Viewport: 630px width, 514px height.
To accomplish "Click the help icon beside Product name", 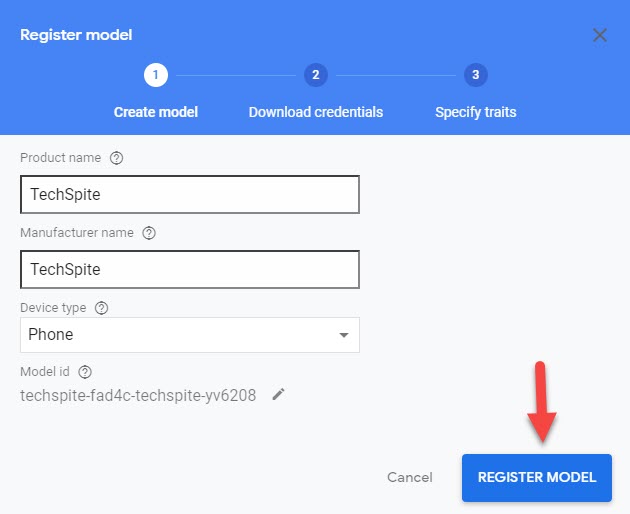I will coord(117,158).
